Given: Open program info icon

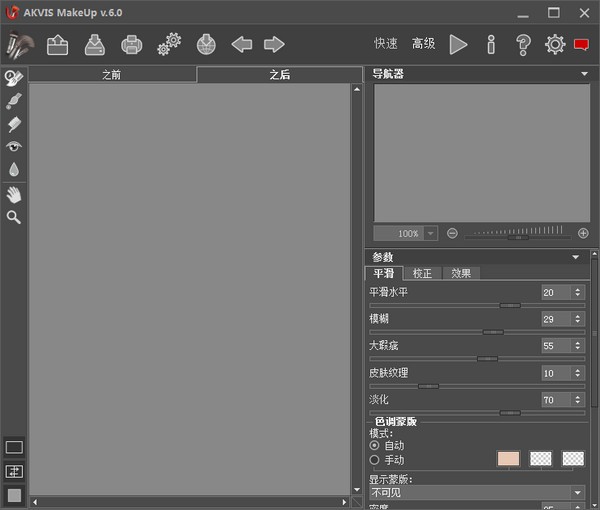Looking at the screenshot, I should click(490, 44).
